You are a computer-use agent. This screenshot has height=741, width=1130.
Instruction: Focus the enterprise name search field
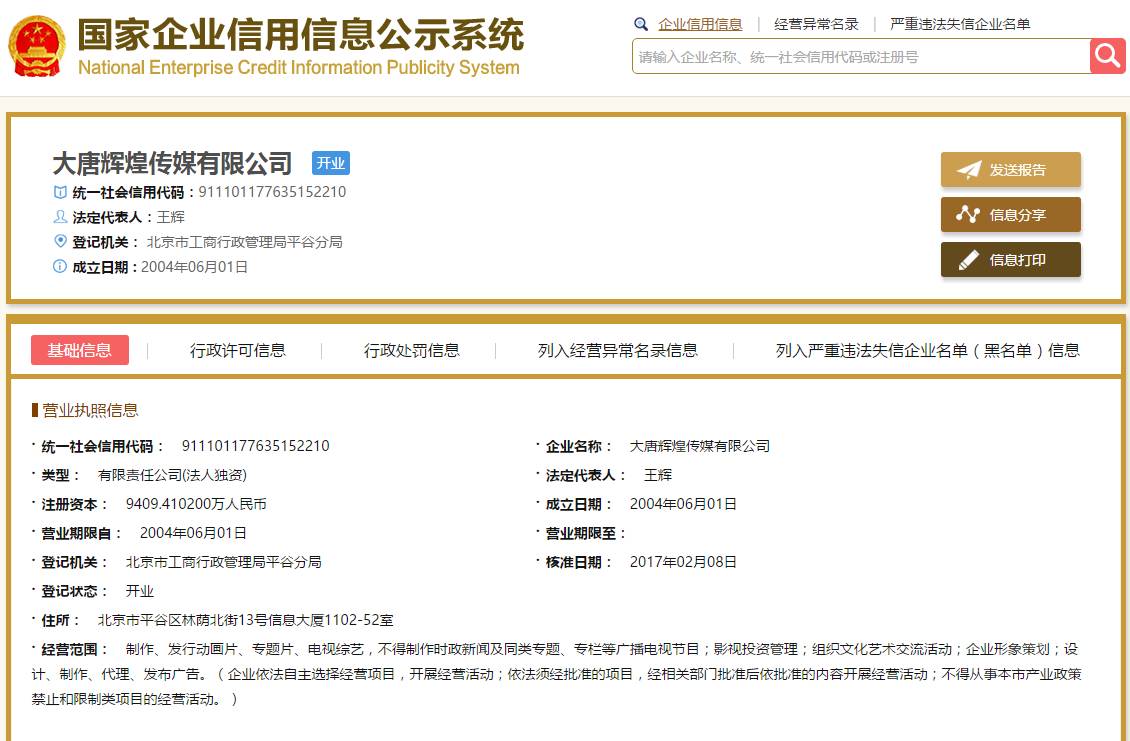point(861,56)
